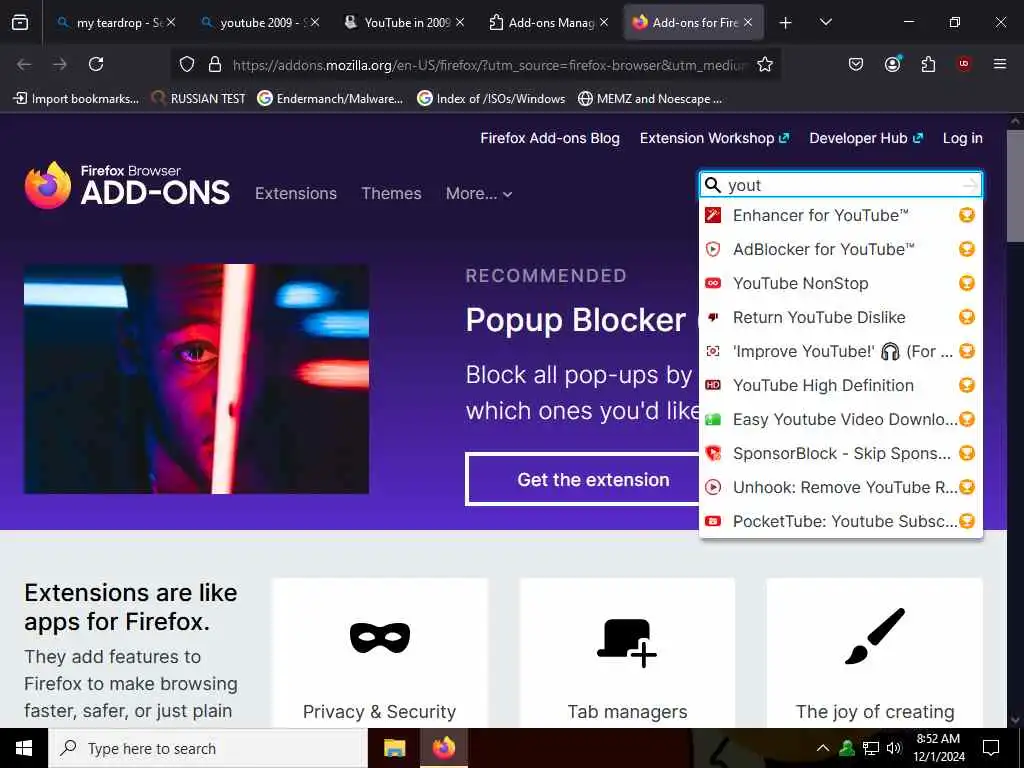Select 'Easy Youtube Video Downlo...' suggestion
Viewport: 1024px width, 768px height.
pos(840,419)
